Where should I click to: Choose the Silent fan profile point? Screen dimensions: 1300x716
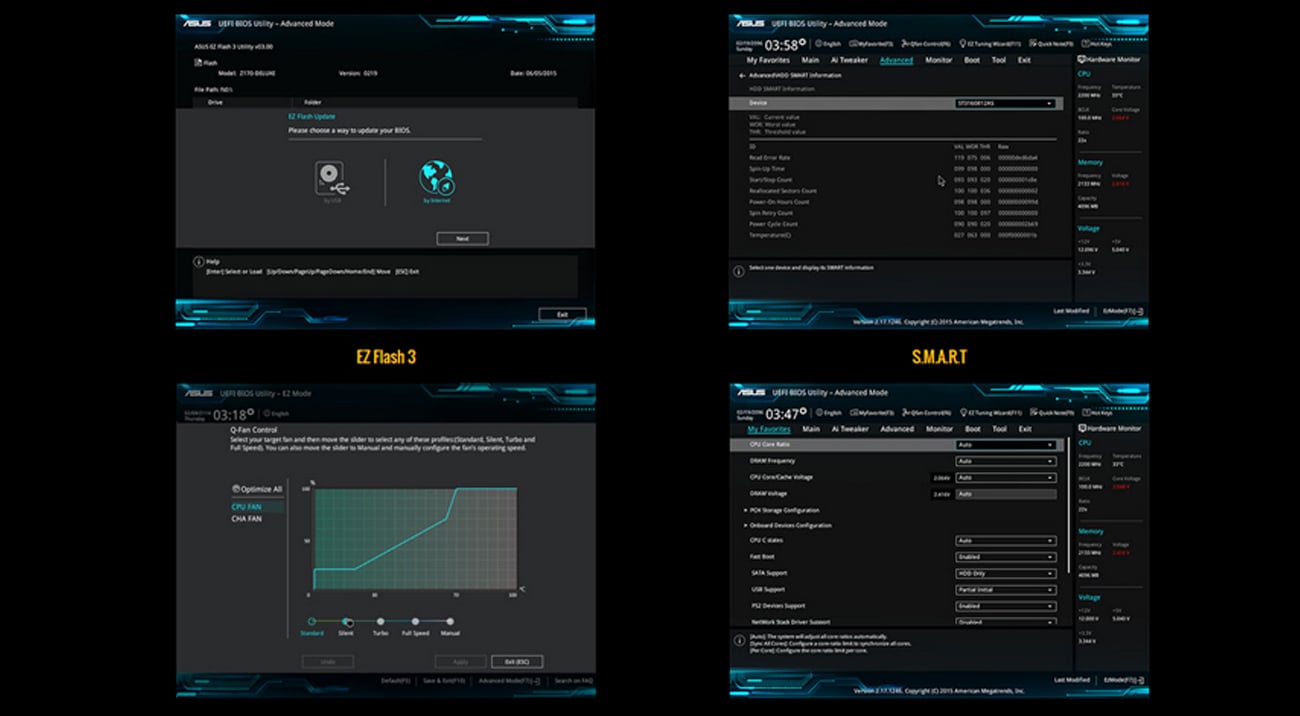346,621
